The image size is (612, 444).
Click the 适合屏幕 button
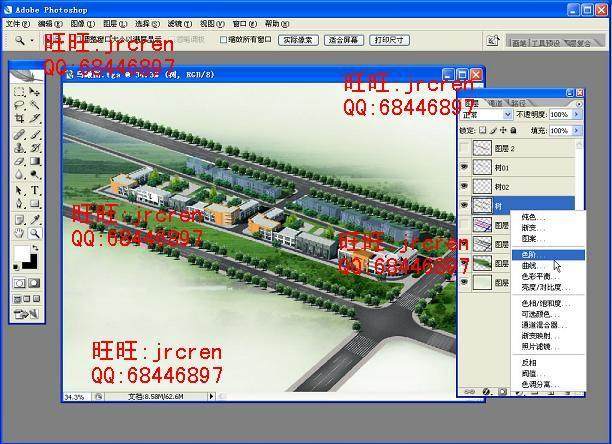point(343,40)
